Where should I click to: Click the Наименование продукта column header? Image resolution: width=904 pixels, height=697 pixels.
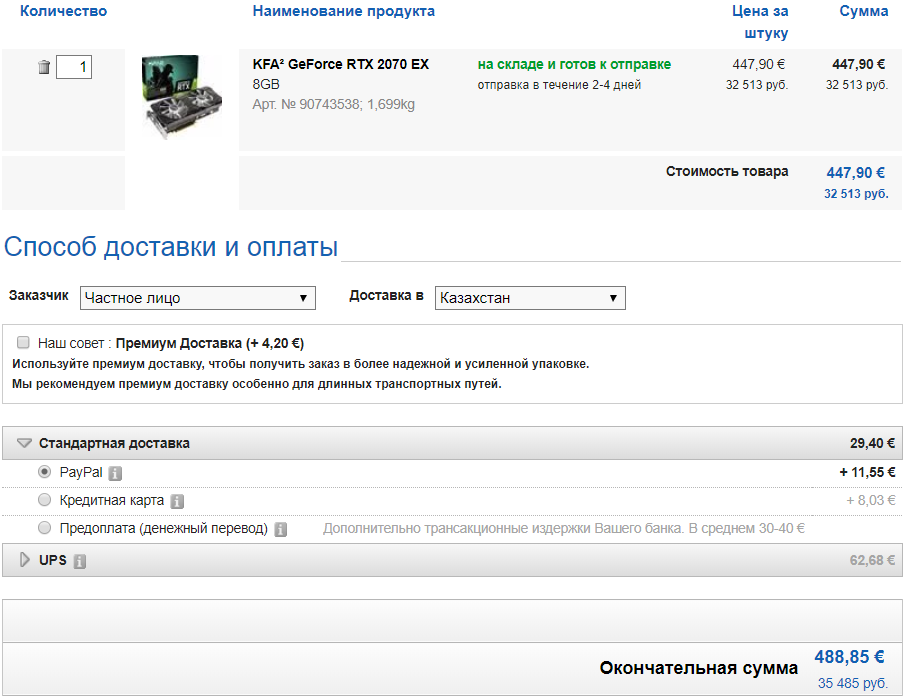[344, 12]
